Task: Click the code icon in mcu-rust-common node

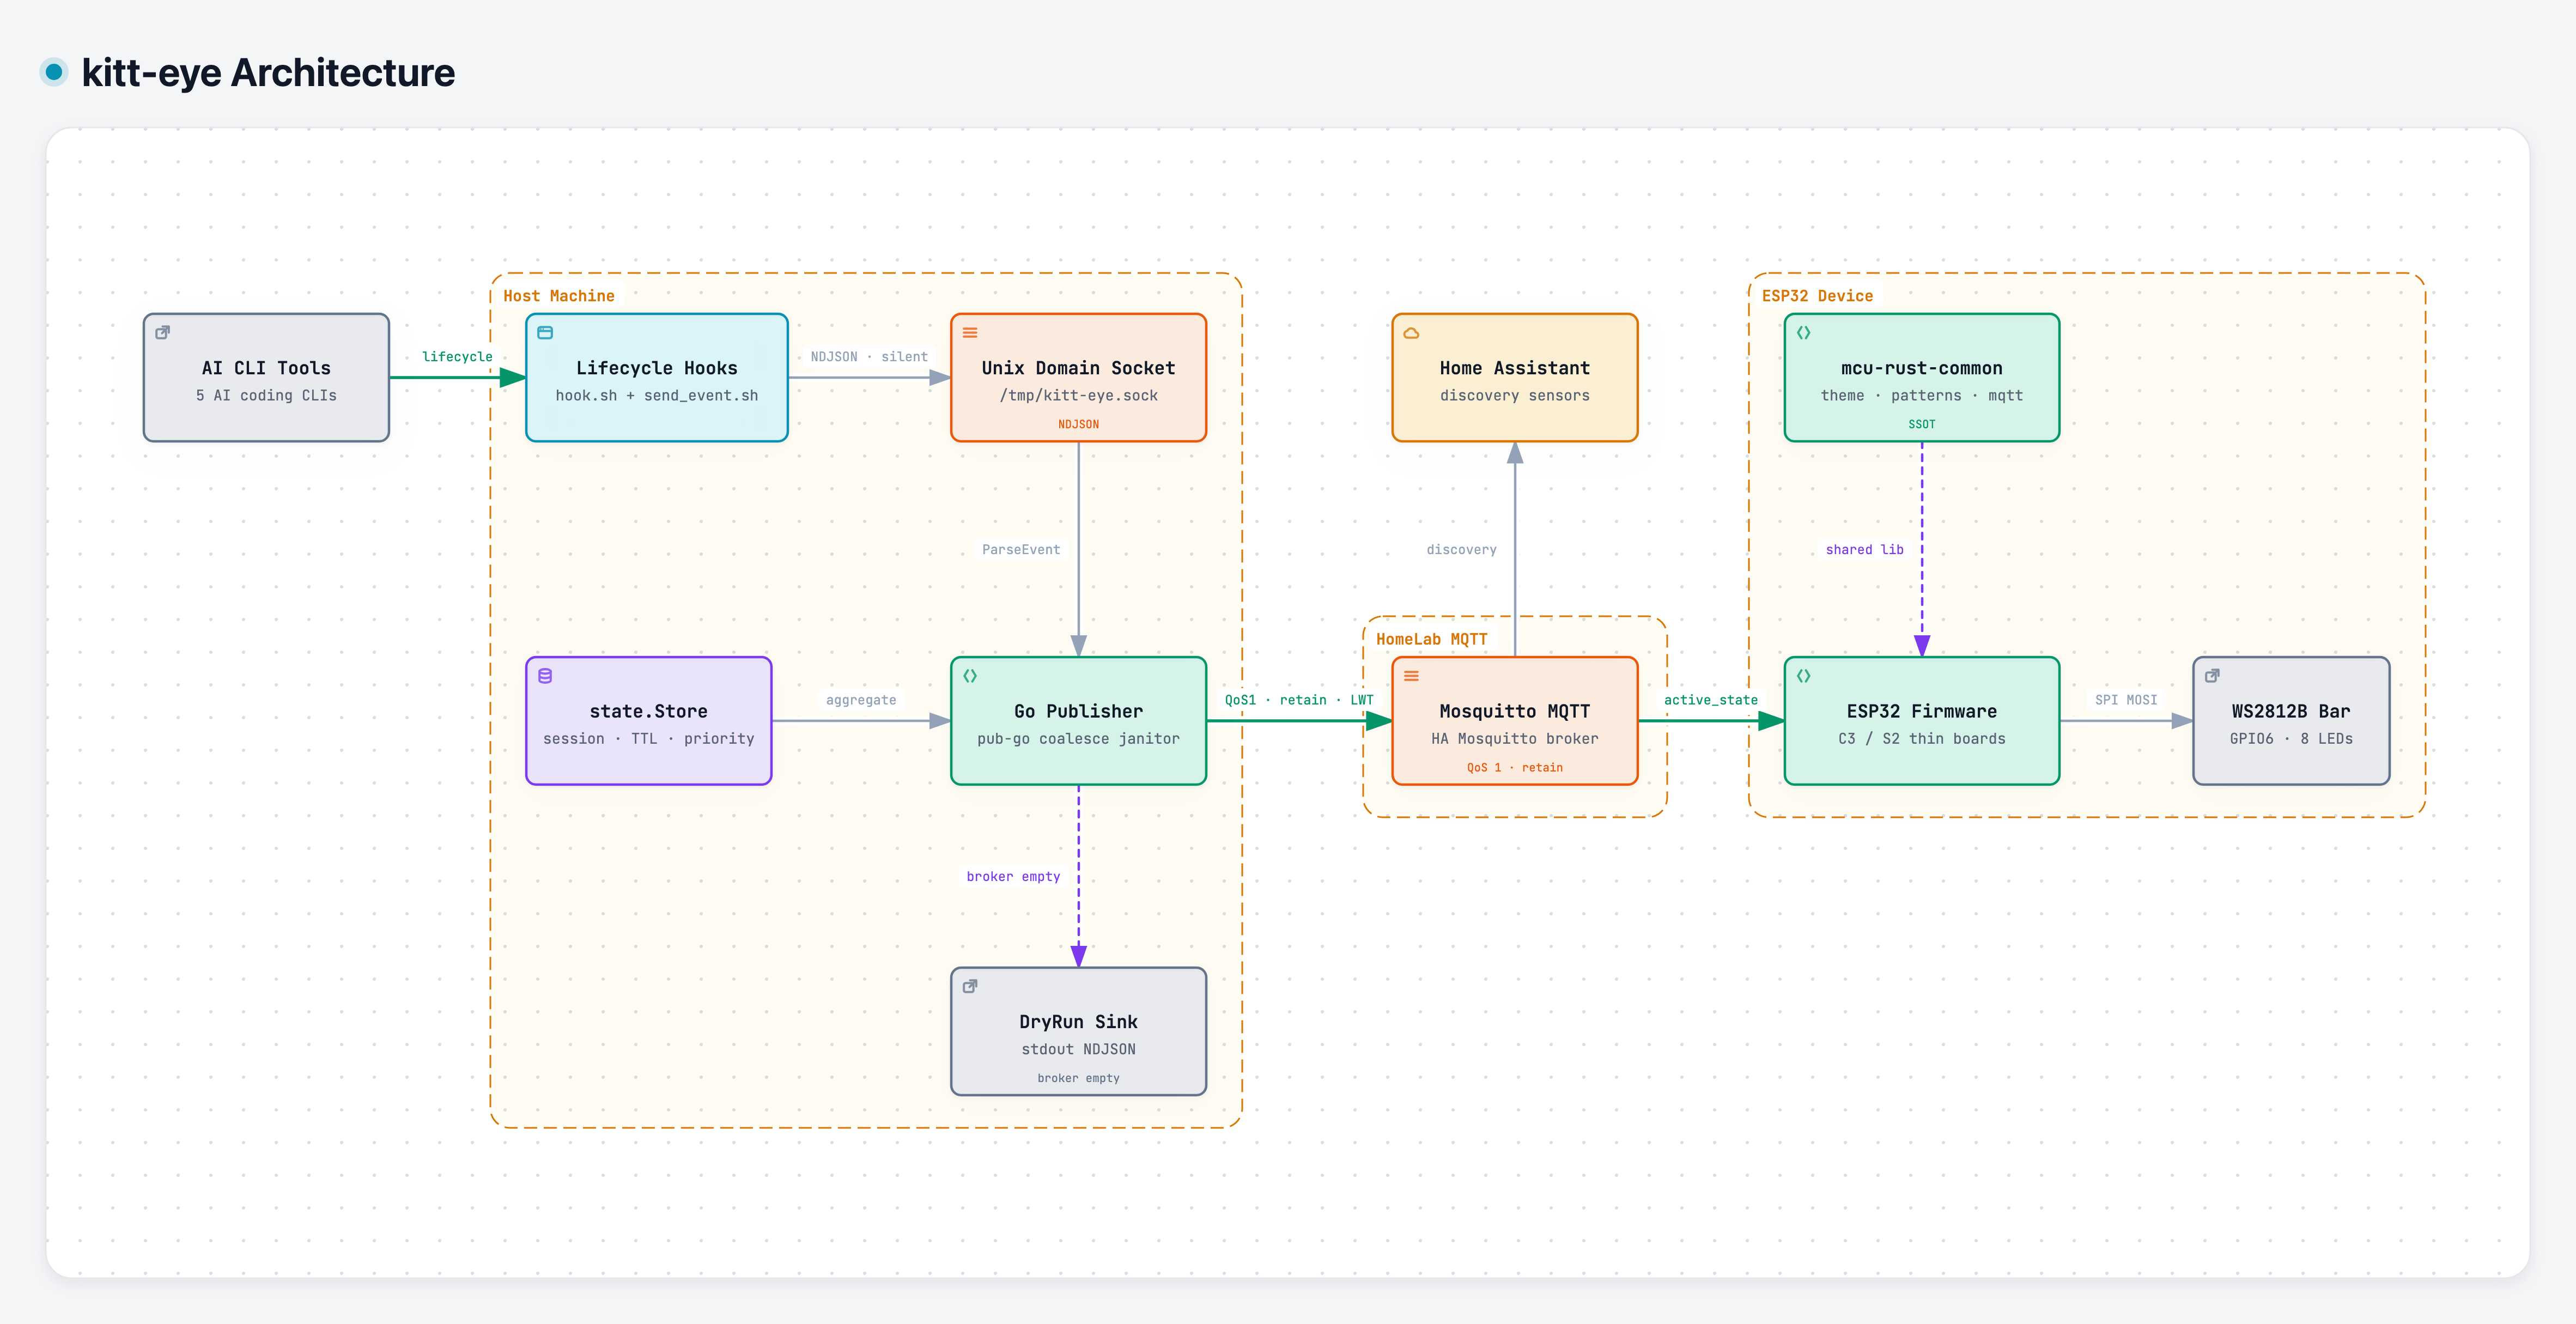Action: tap(1803, 332)
